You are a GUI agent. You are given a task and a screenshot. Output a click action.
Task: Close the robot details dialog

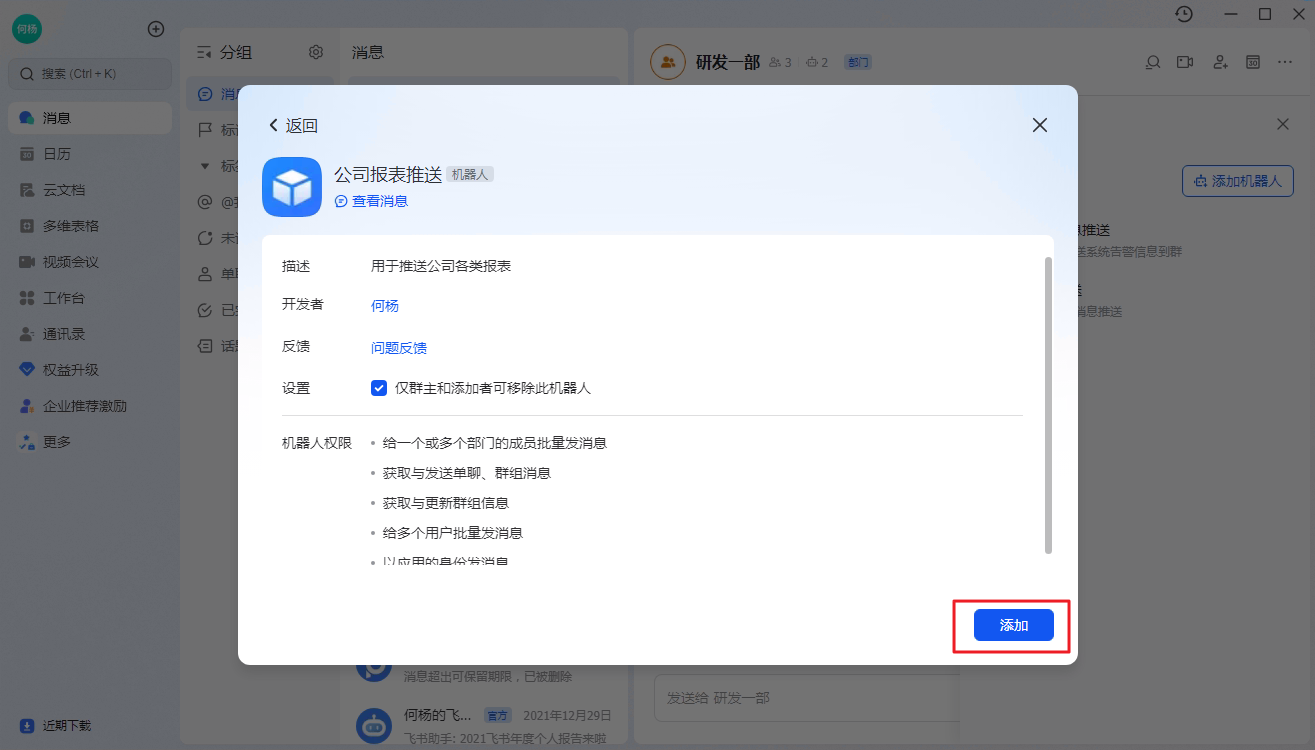point(1039,125)
